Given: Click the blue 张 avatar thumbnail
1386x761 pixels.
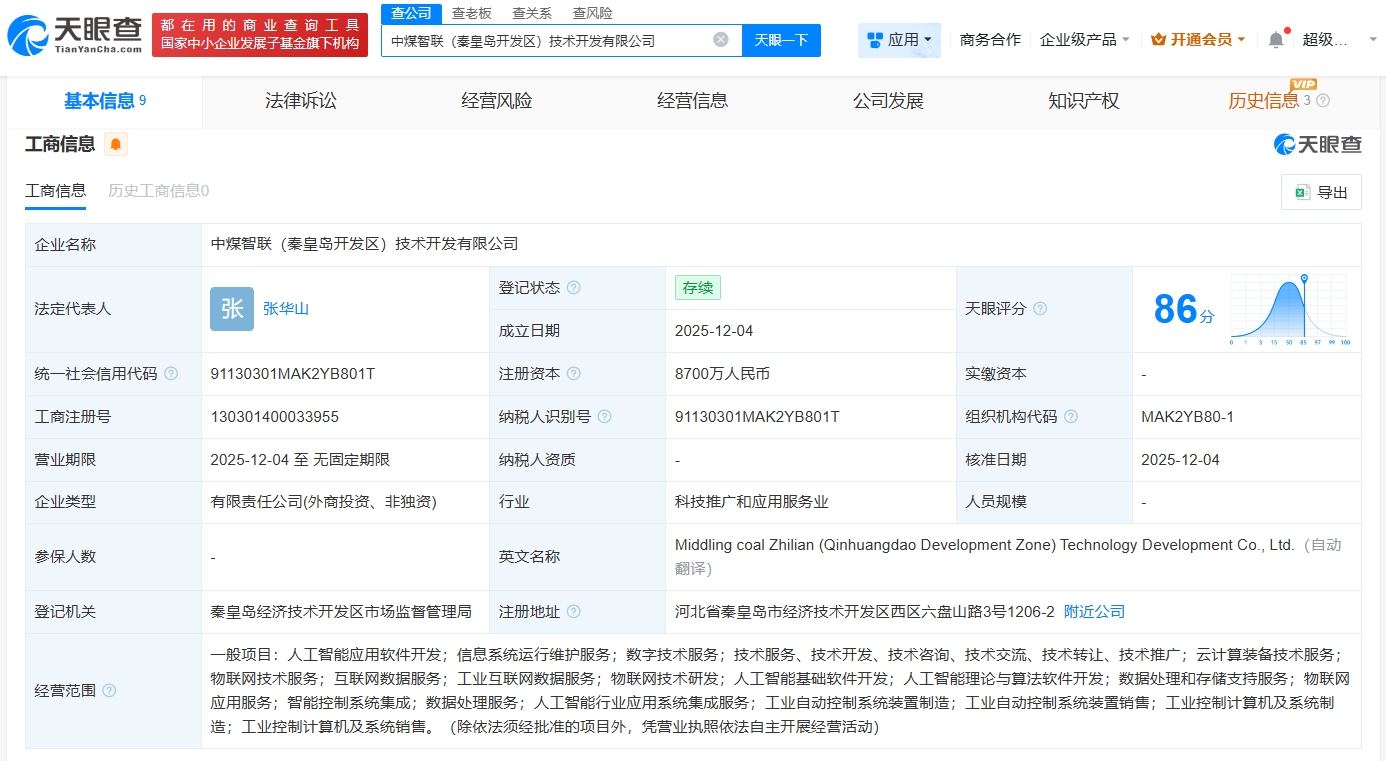Looking at the screenshot, I should [232, 309].
